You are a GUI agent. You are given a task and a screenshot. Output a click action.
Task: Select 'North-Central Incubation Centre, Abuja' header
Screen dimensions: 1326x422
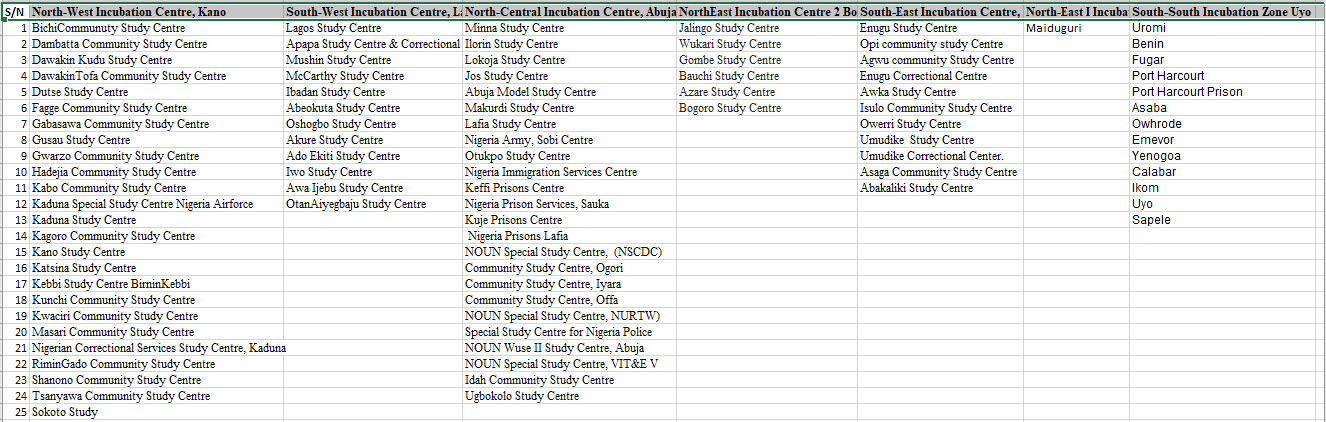(569, 12)
